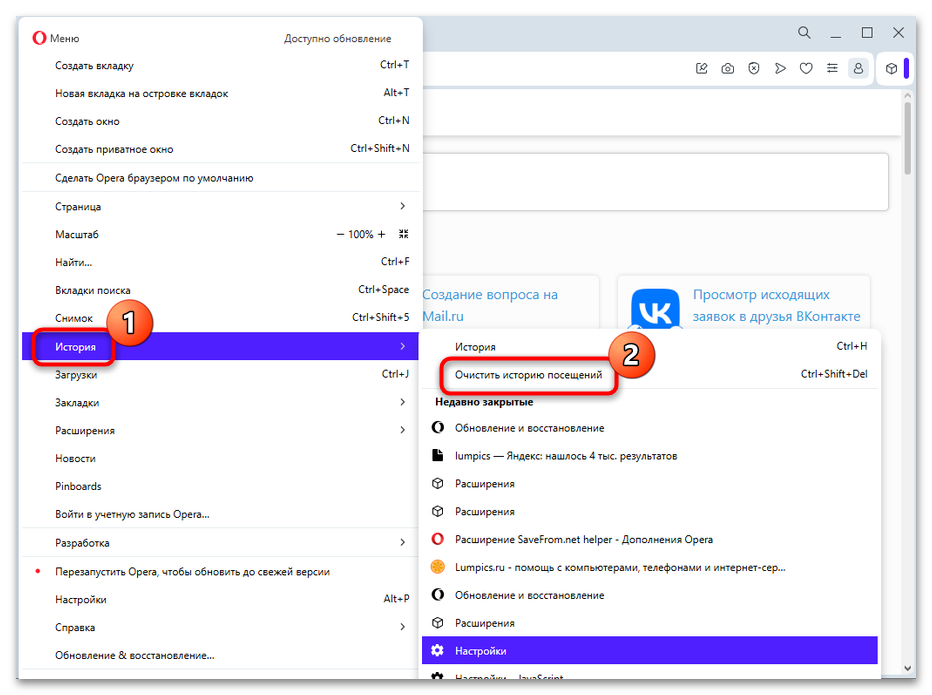Click the page vertical scrollbar
The image size is (932, 695).
coord(907,138)
